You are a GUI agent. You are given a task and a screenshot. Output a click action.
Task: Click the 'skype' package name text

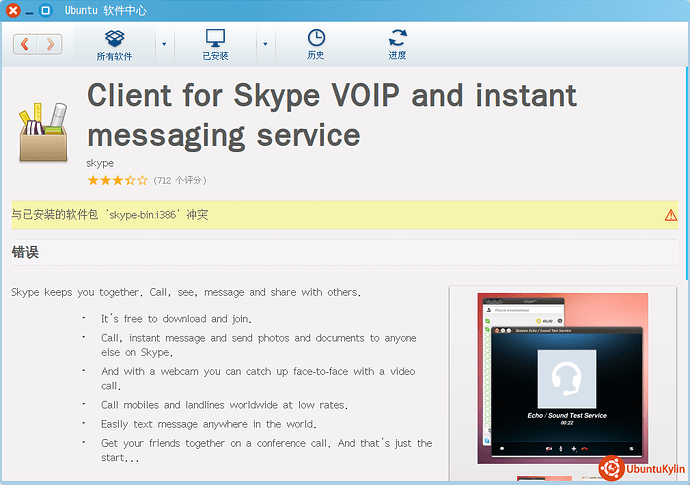click(100, 163)
